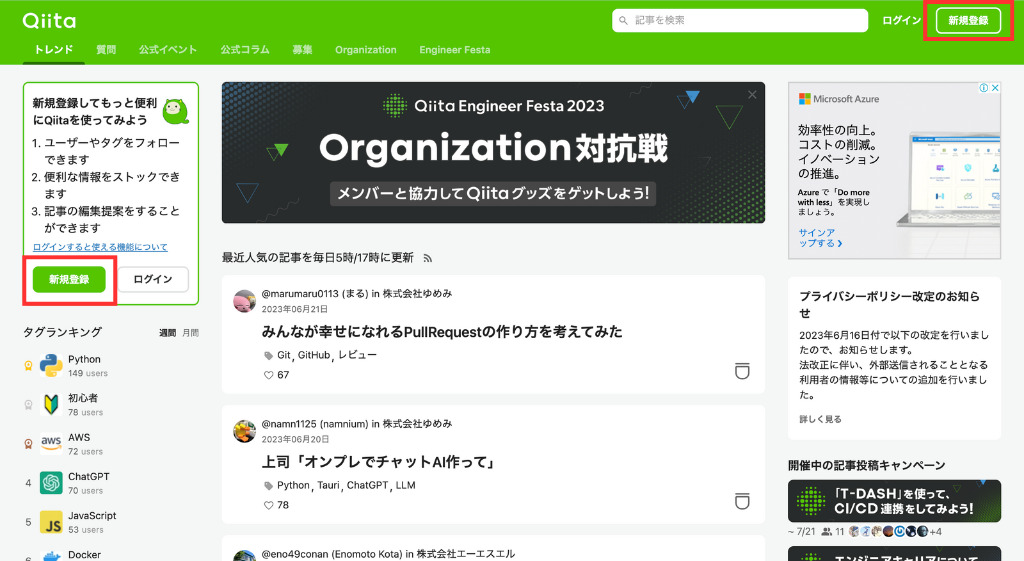Click the search magnifier icon
Viewport: 1024px width, 561px height.
click(x=623, y=21)
